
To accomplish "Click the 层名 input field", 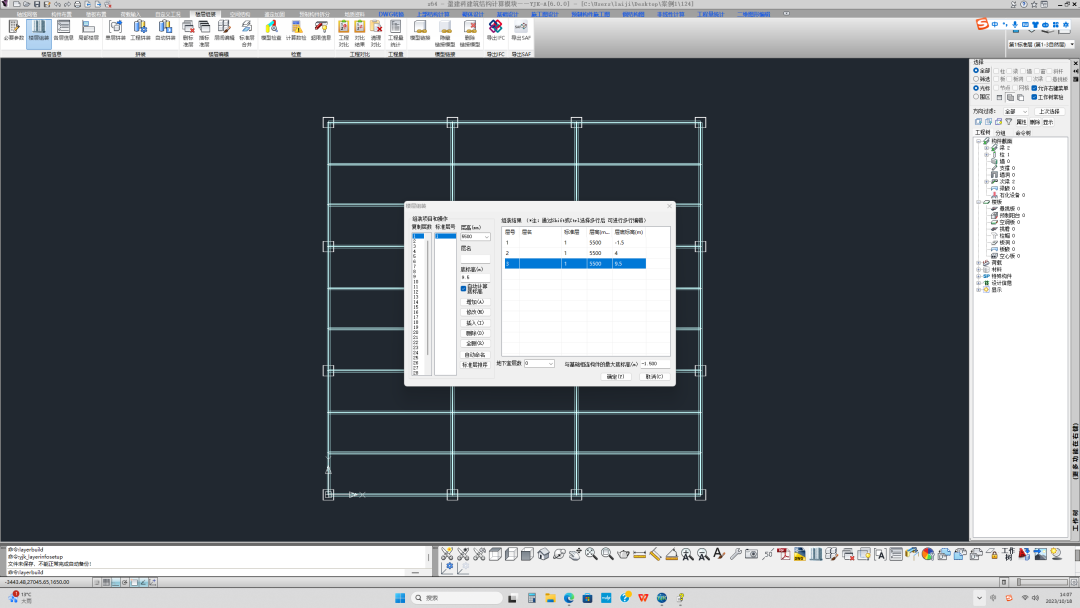I will [x=475, y=258].
